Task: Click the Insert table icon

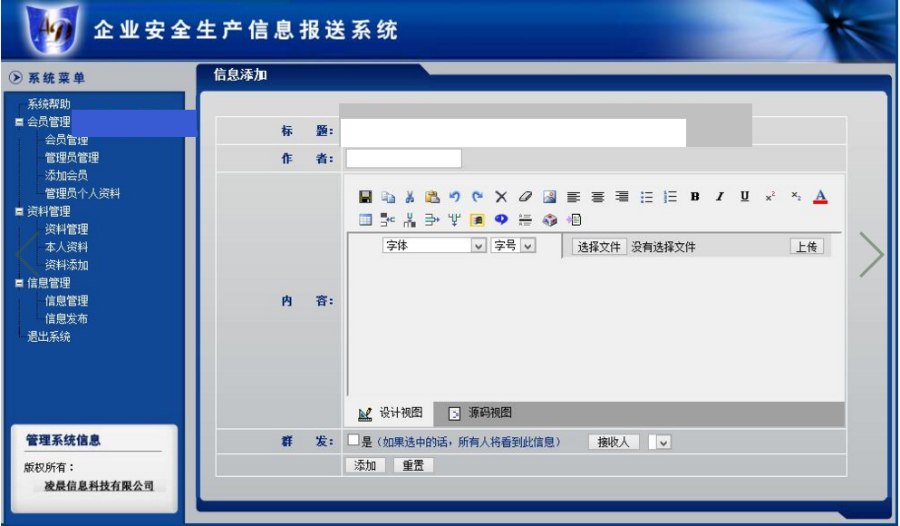Action: click(365, 219)
